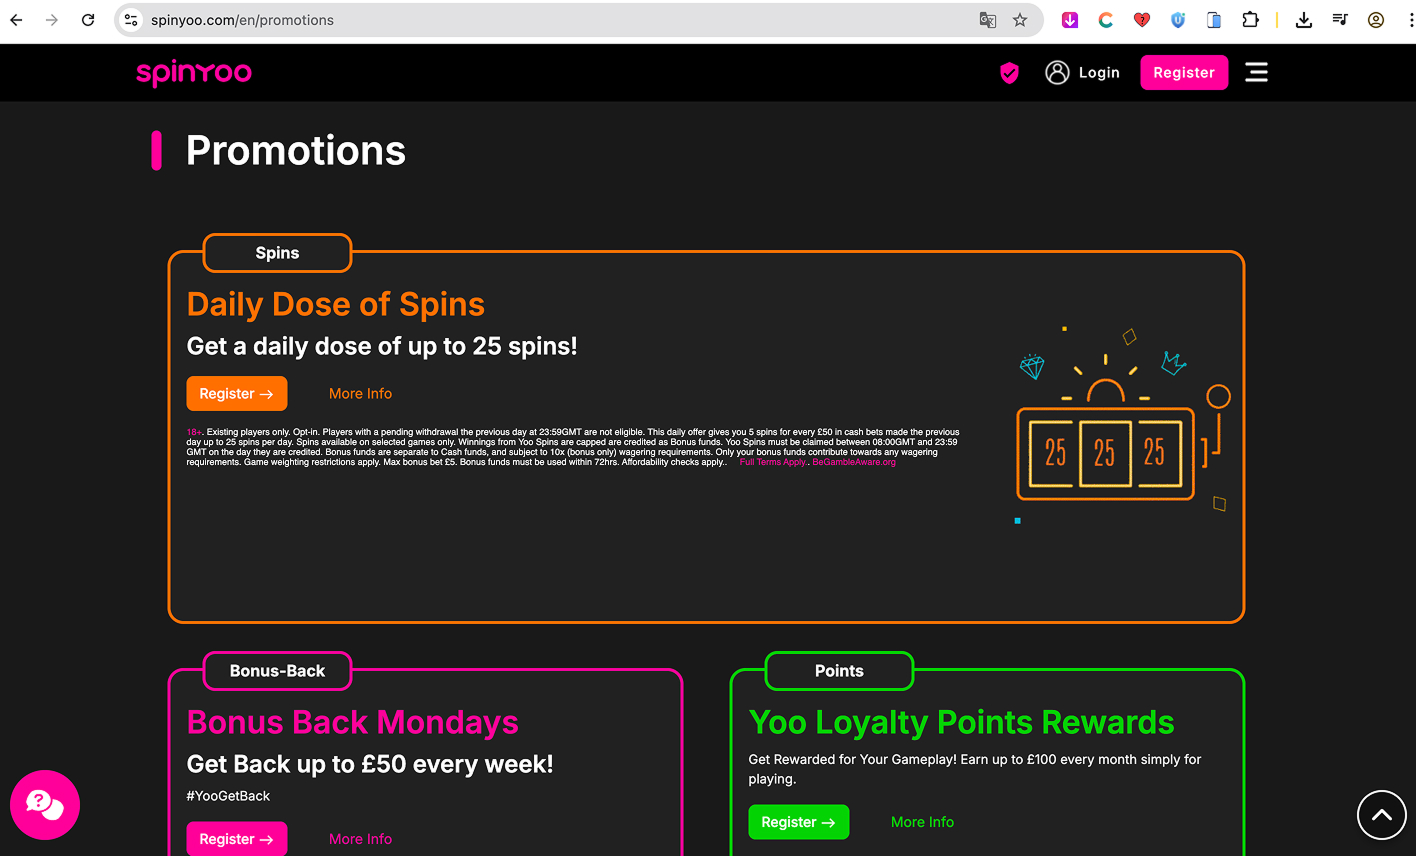Image resolution: width=1416 pixels, height=856 pixels.
Task: Visit the BeGambleAware.org link
Action: coord(852,462)
